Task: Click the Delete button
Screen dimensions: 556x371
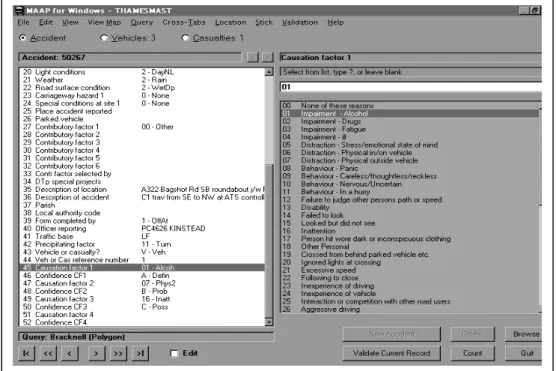Action: click(473, 334)
